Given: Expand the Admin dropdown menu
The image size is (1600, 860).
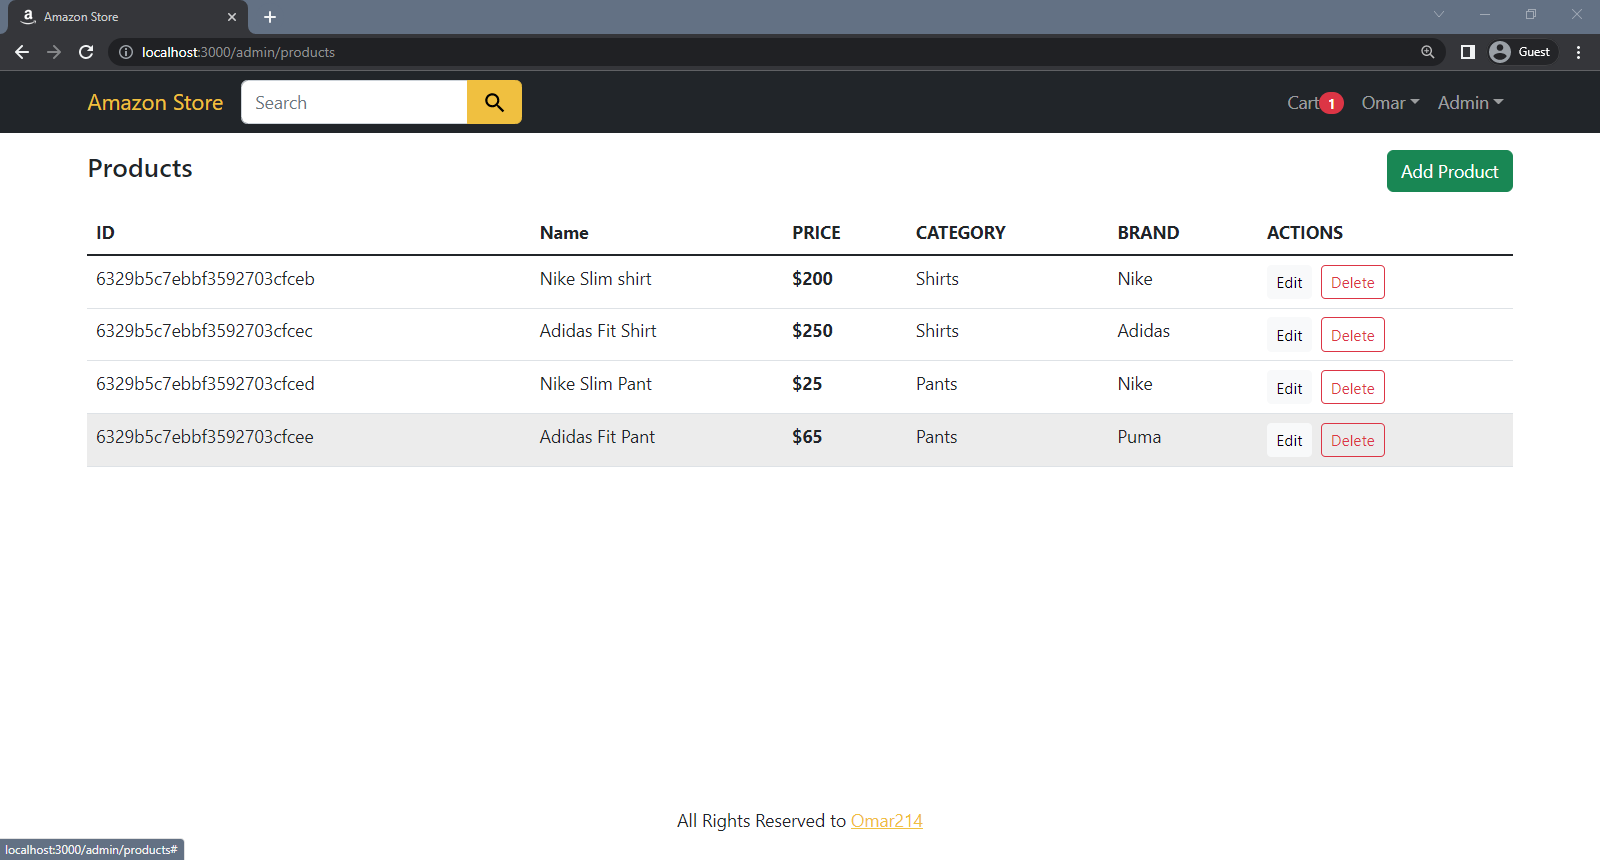Looking at the screenshot, I should point(1470,103).
